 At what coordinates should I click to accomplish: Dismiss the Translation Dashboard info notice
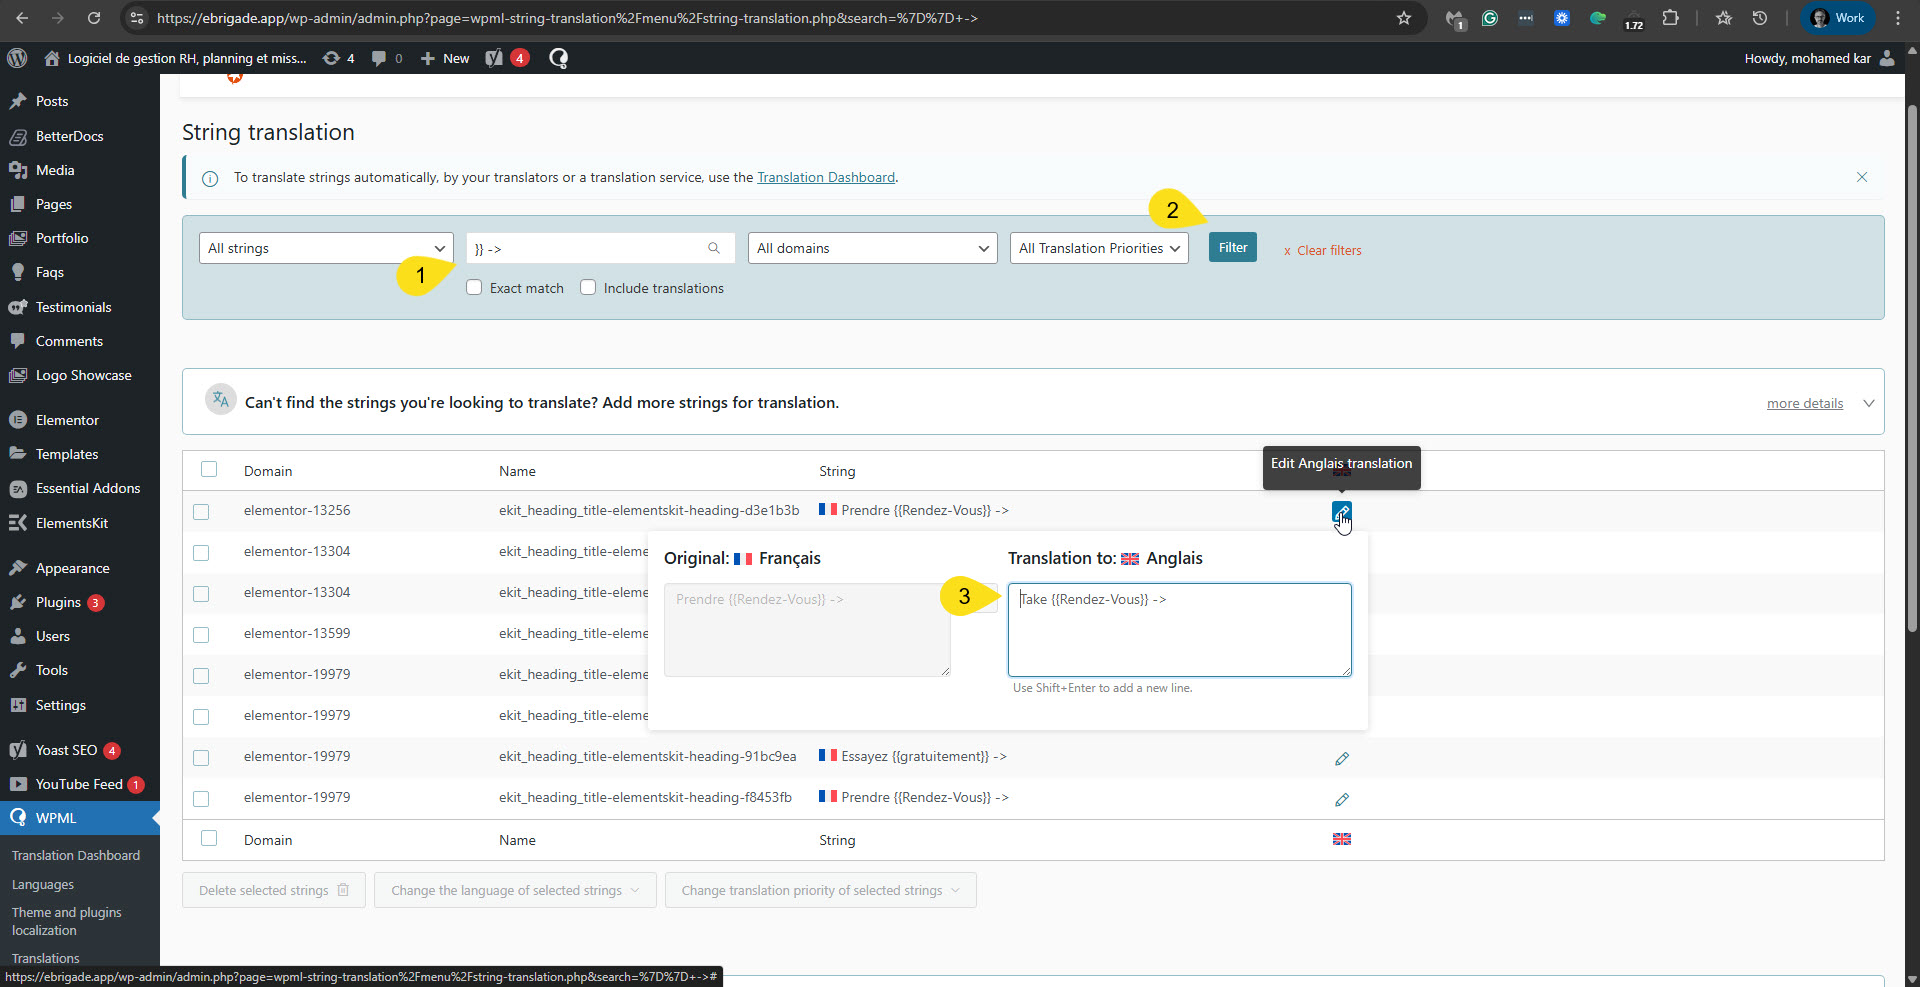(1861, 177)
